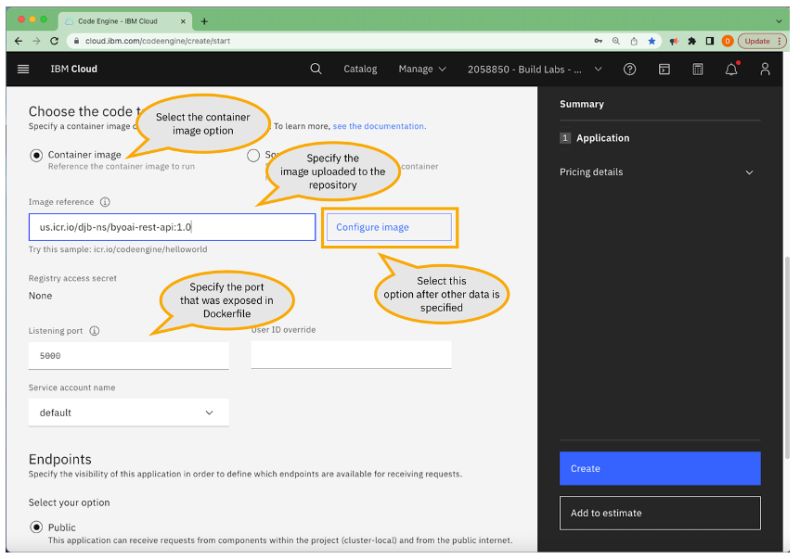This screenshot has height=559, width=800.
Task: Click the Listening port input field
Action: (129, 355)
